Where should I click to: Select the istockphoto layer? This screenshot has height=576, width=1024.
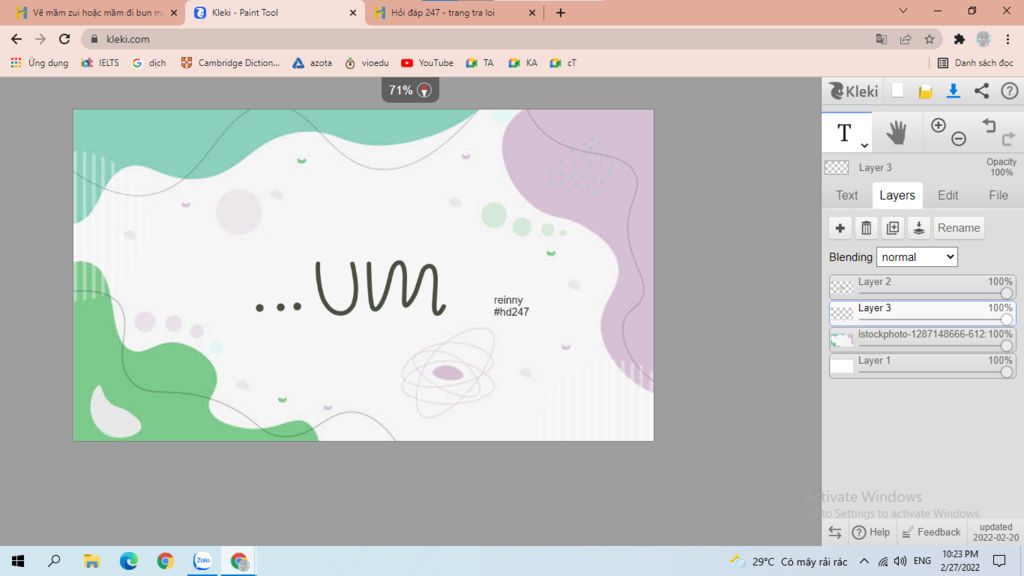pyautogui.click(x=922, y=339)
